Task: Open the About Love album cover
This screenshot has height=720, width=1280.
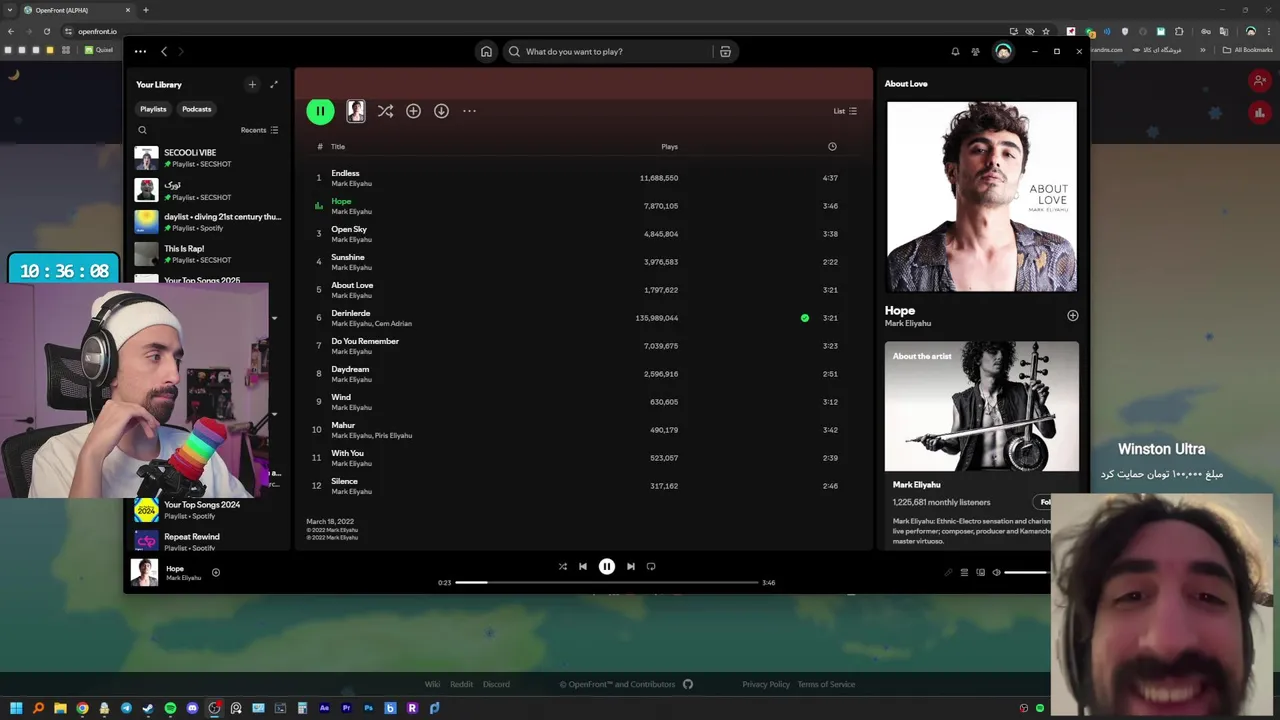Action: point(982,197)
